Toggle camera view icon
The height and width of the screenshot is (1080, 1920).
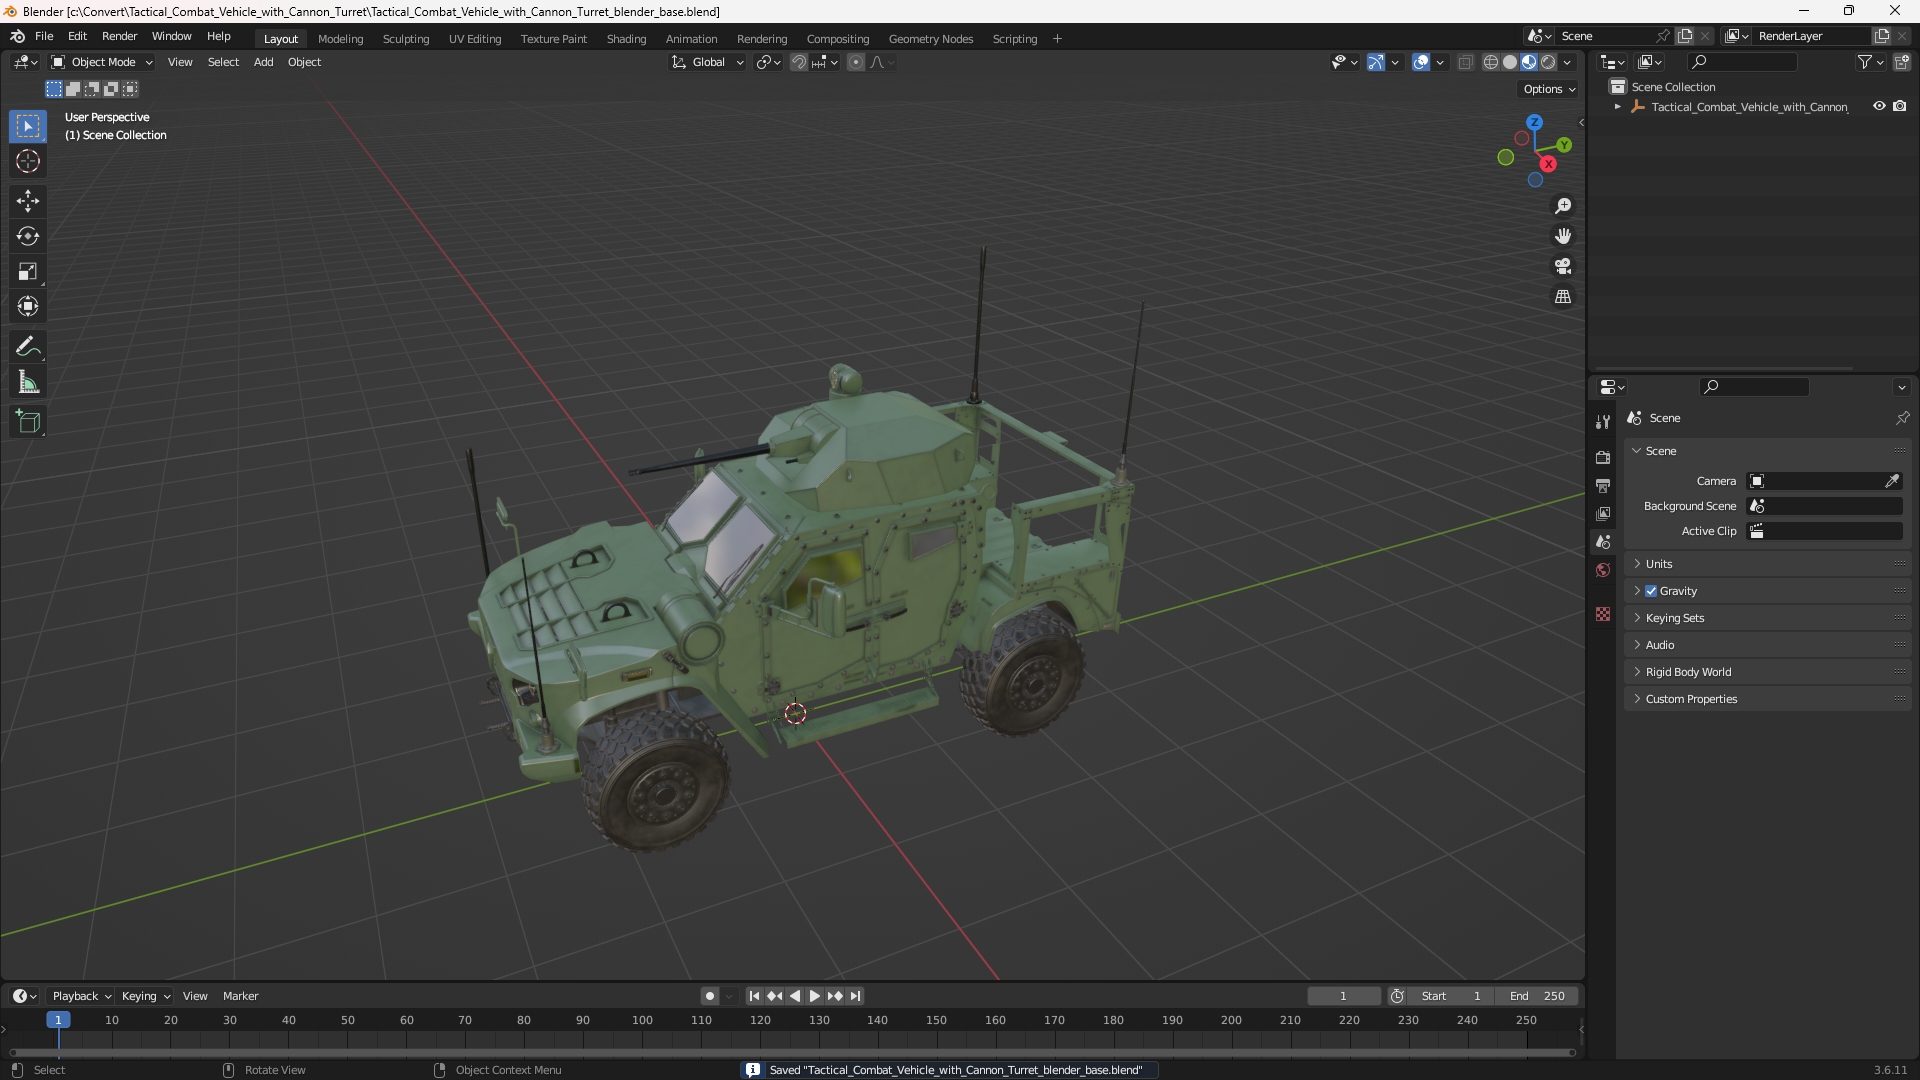click(x=1563, y=266)
